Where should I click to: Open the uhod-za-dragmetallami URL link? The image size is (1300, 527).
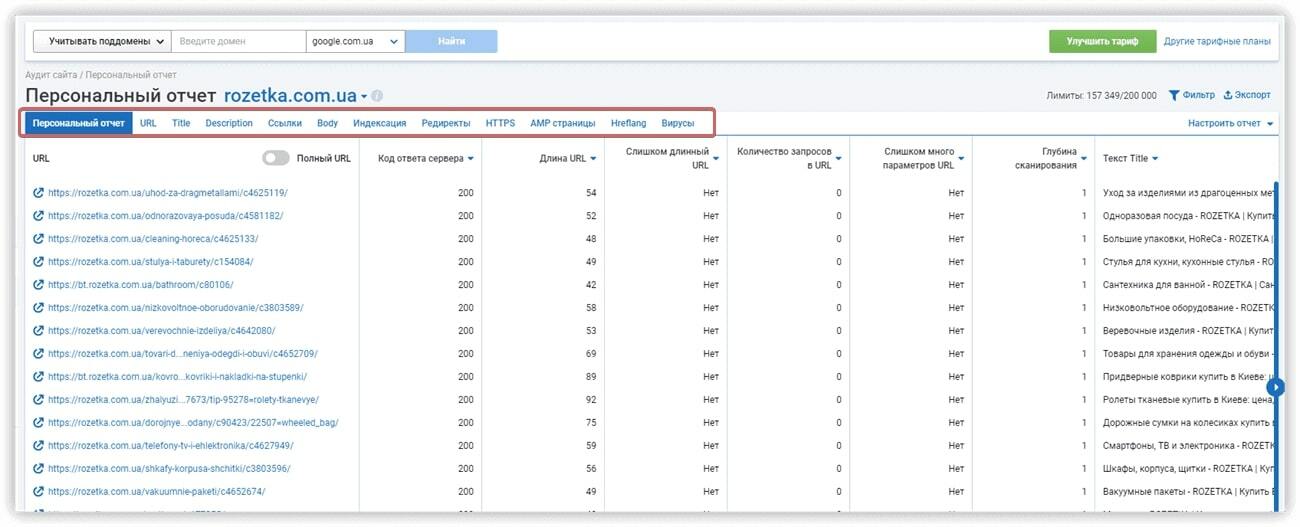(x=167, y=192)
